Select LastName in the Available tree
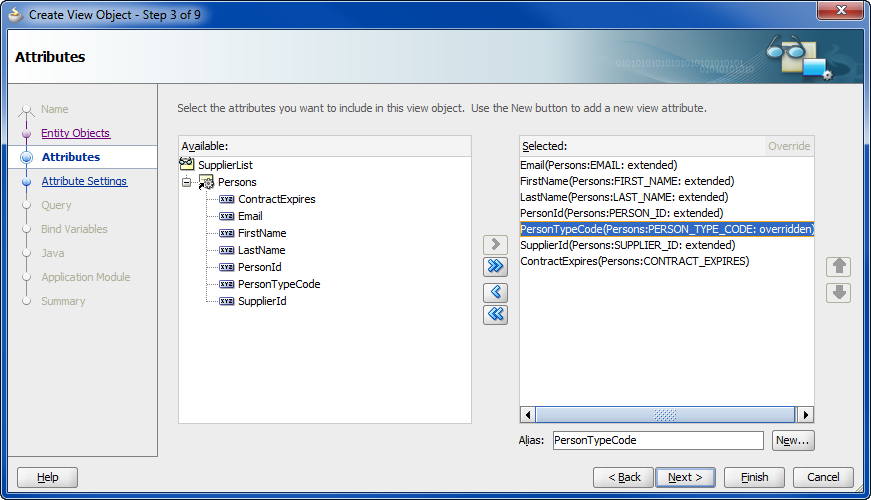871x500 pixels. 262,250
